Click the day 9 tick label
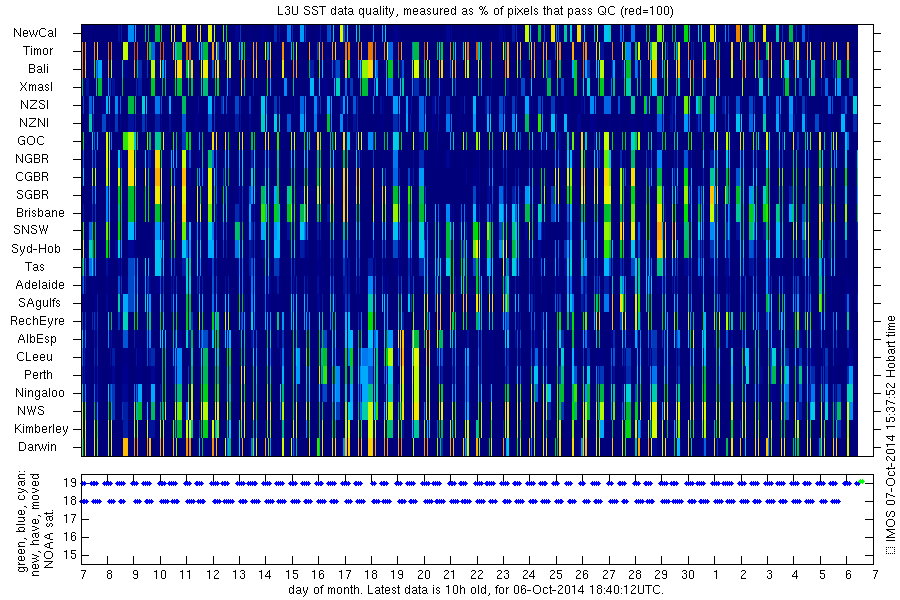 coord(135,575)
